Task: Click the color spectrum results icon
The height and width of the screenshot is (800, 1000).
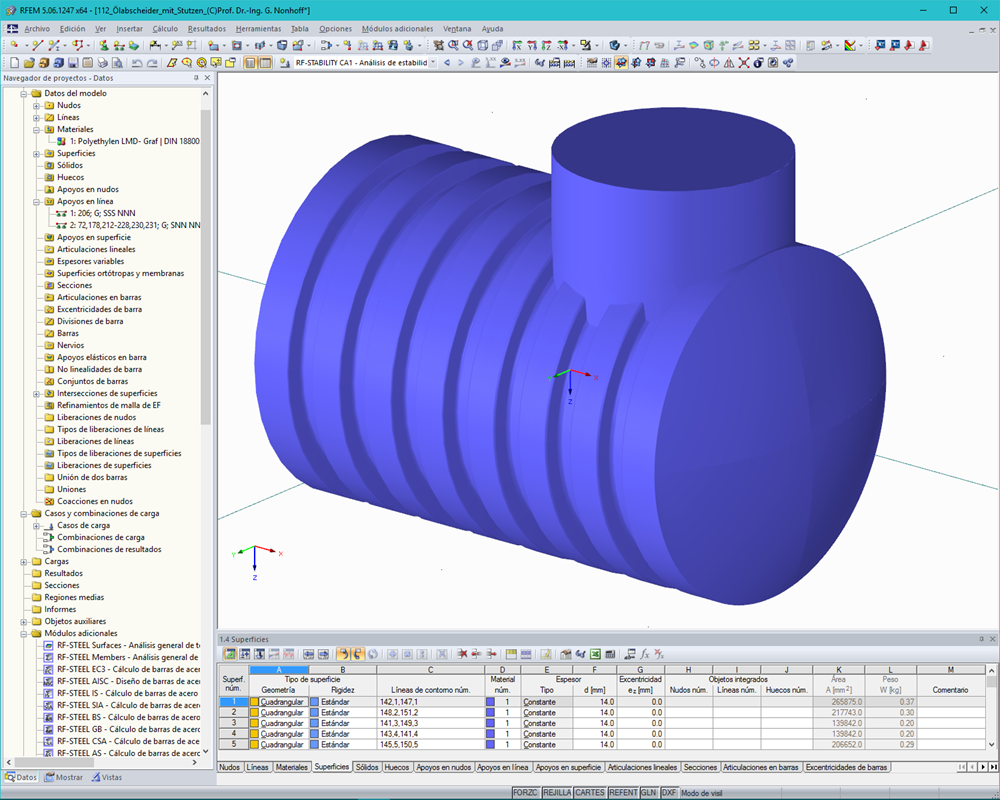Action: pos(849,45)
